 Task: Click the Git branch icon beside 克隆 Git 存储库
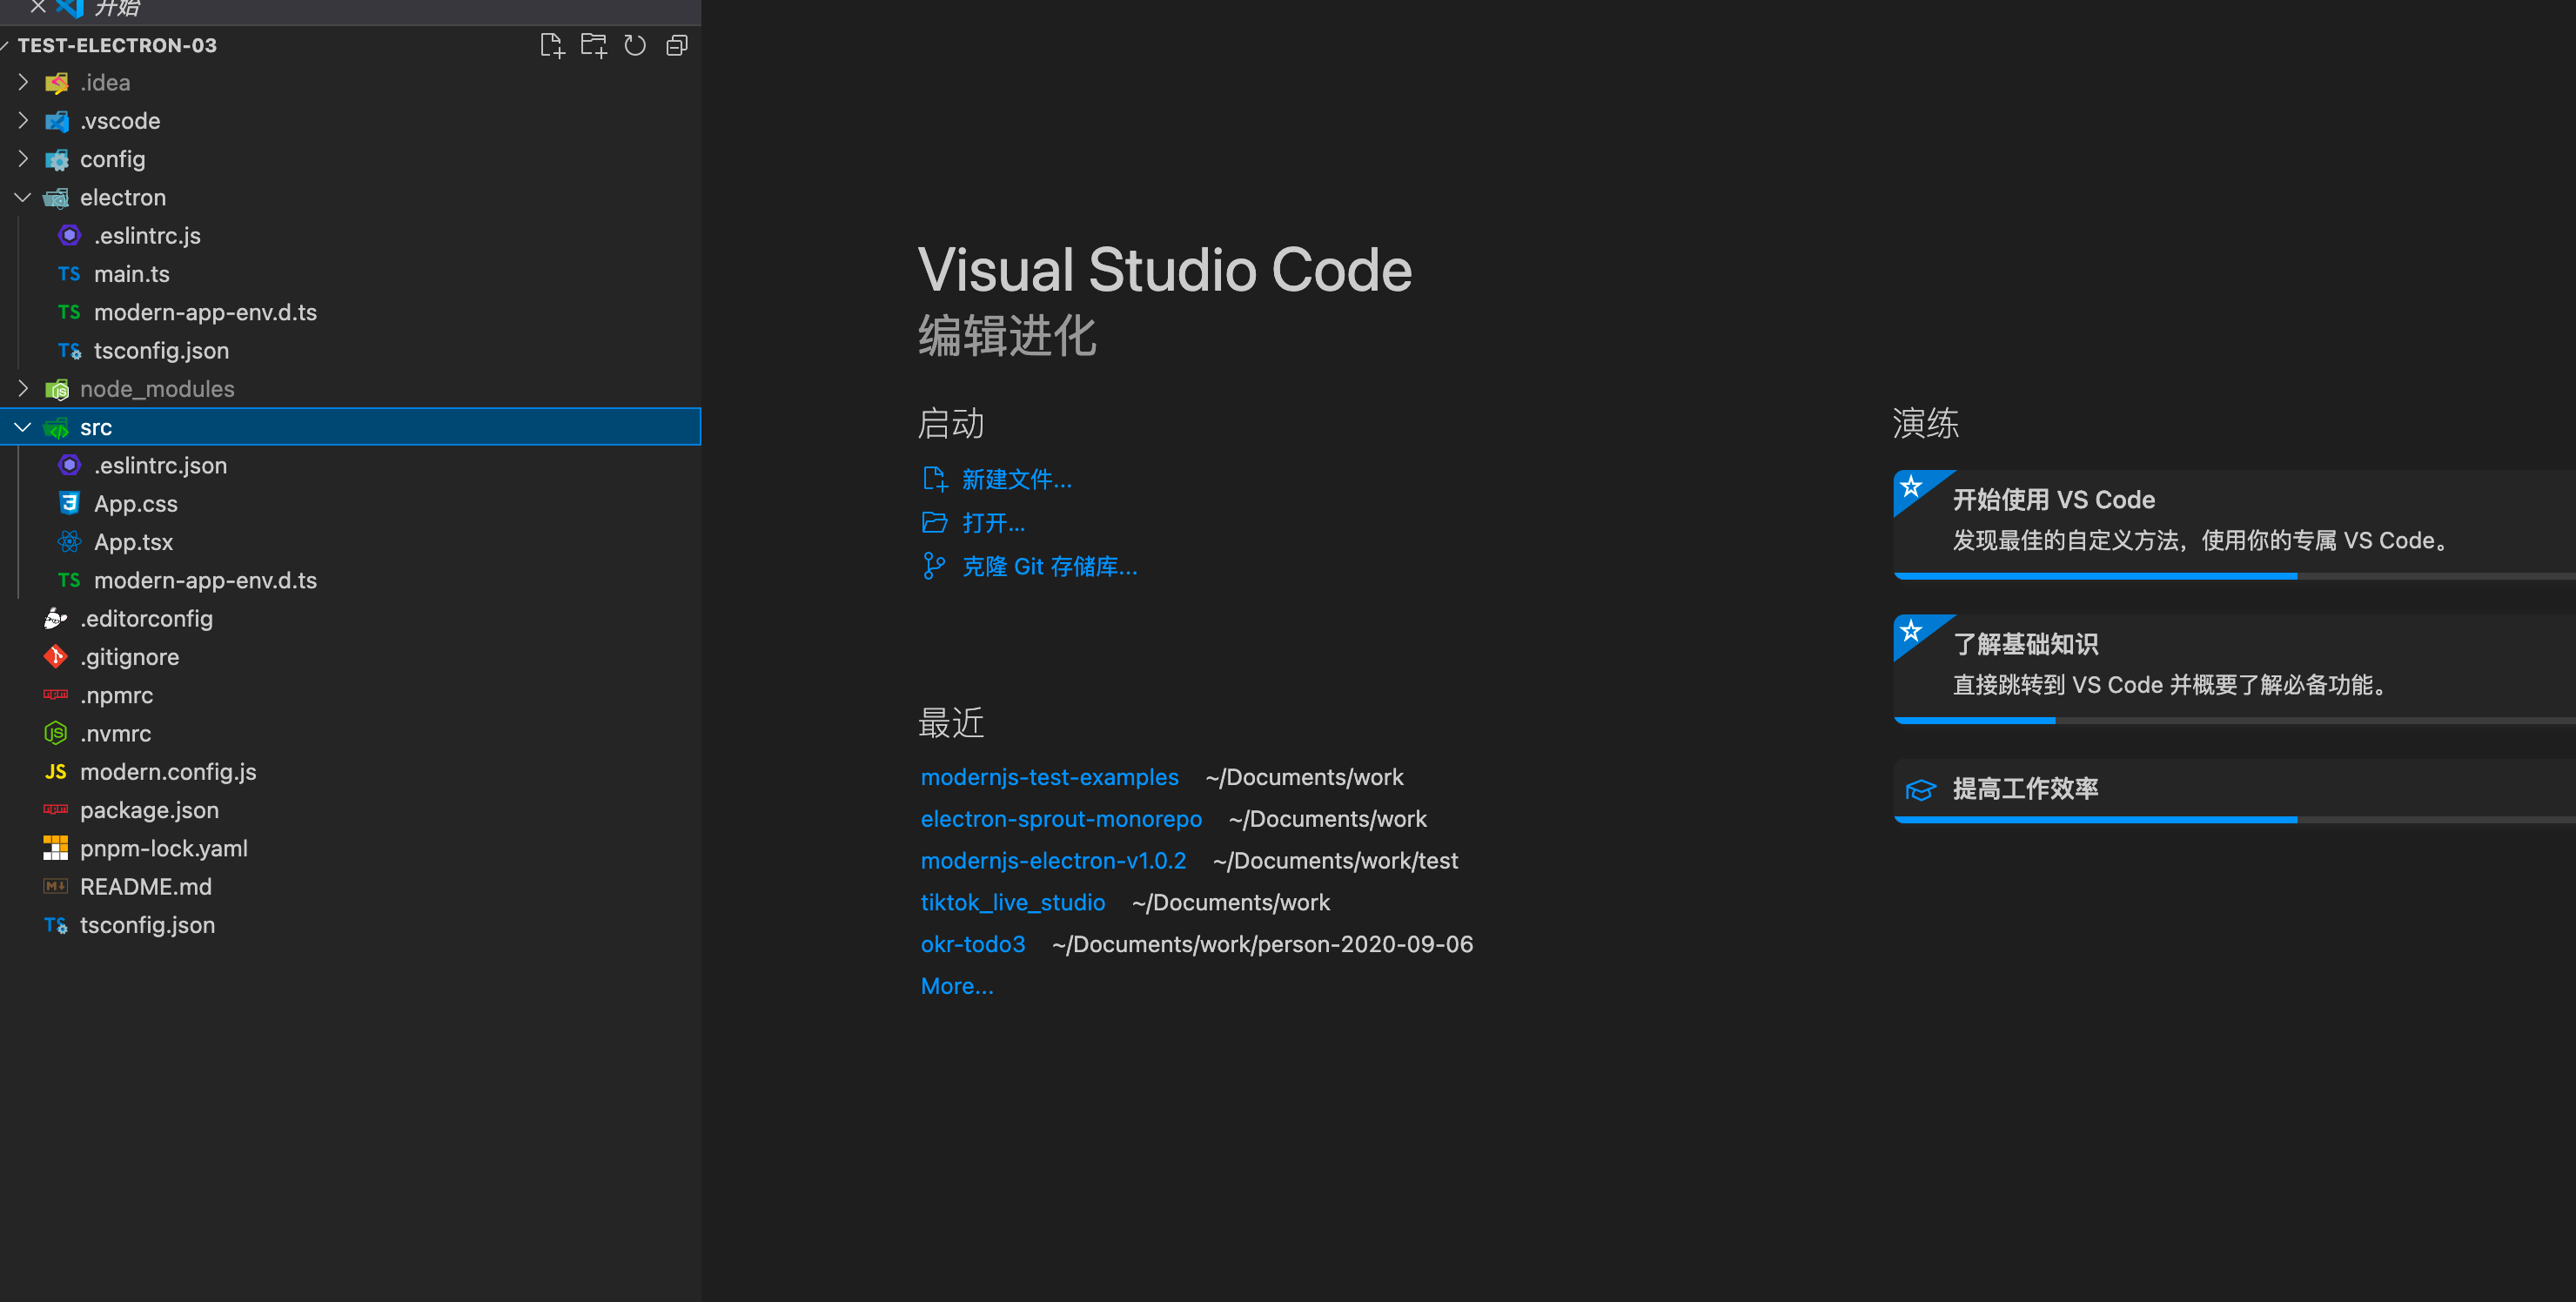[934, 565]
